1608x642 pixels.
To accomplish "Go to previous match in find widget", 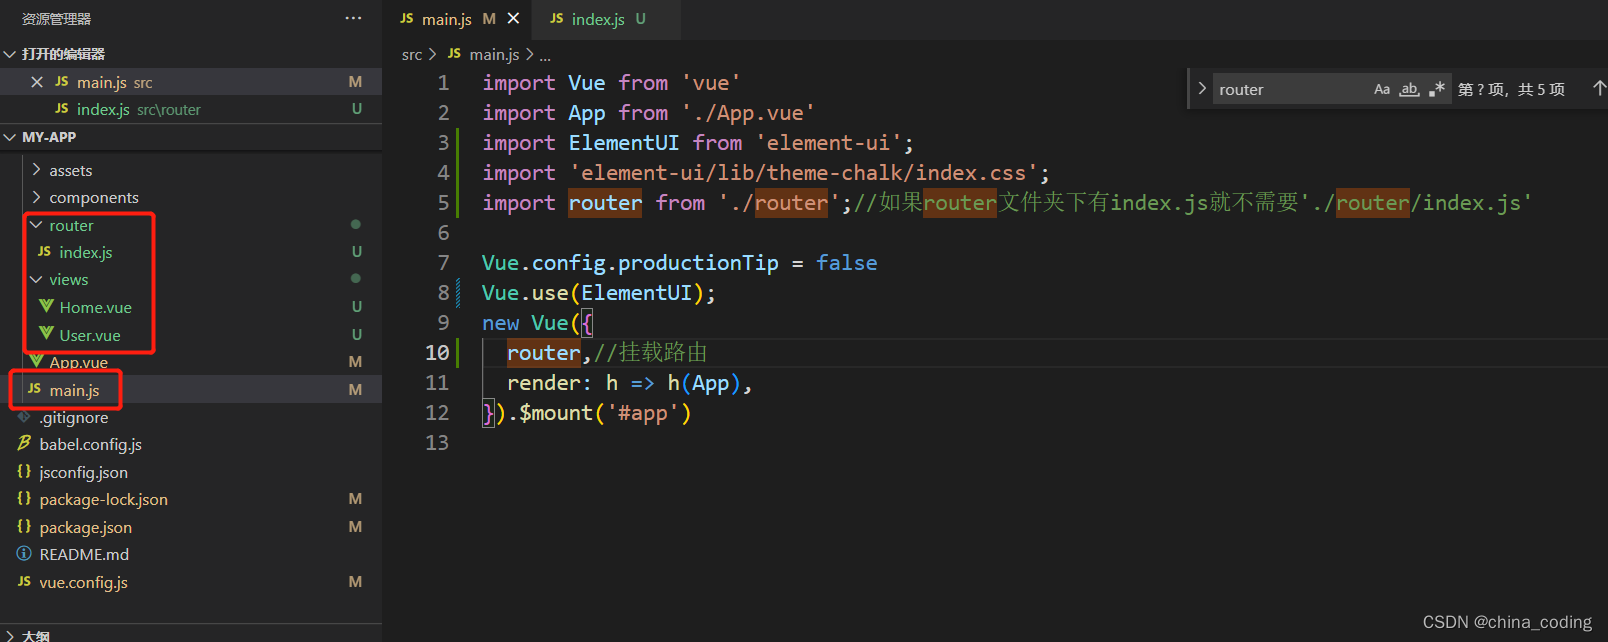I will (x=1598, y=89).
